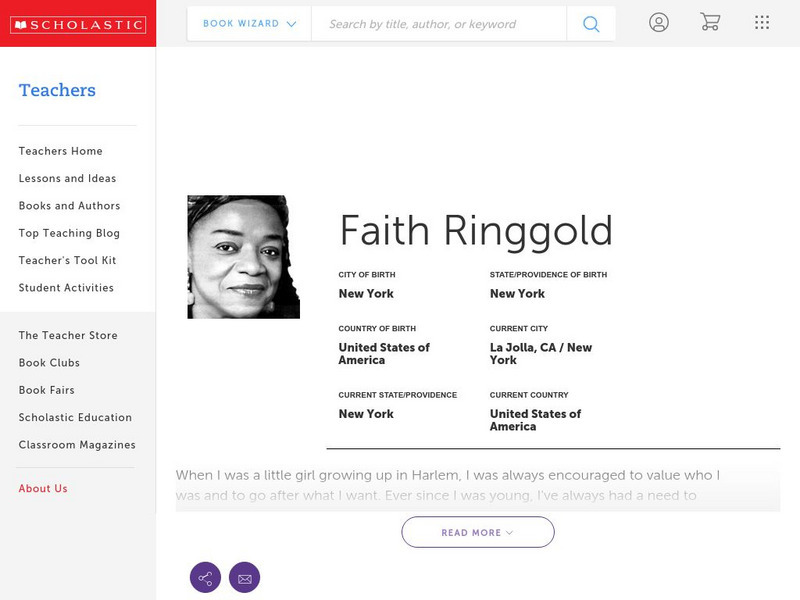Open the user account icon

point(658,22)
